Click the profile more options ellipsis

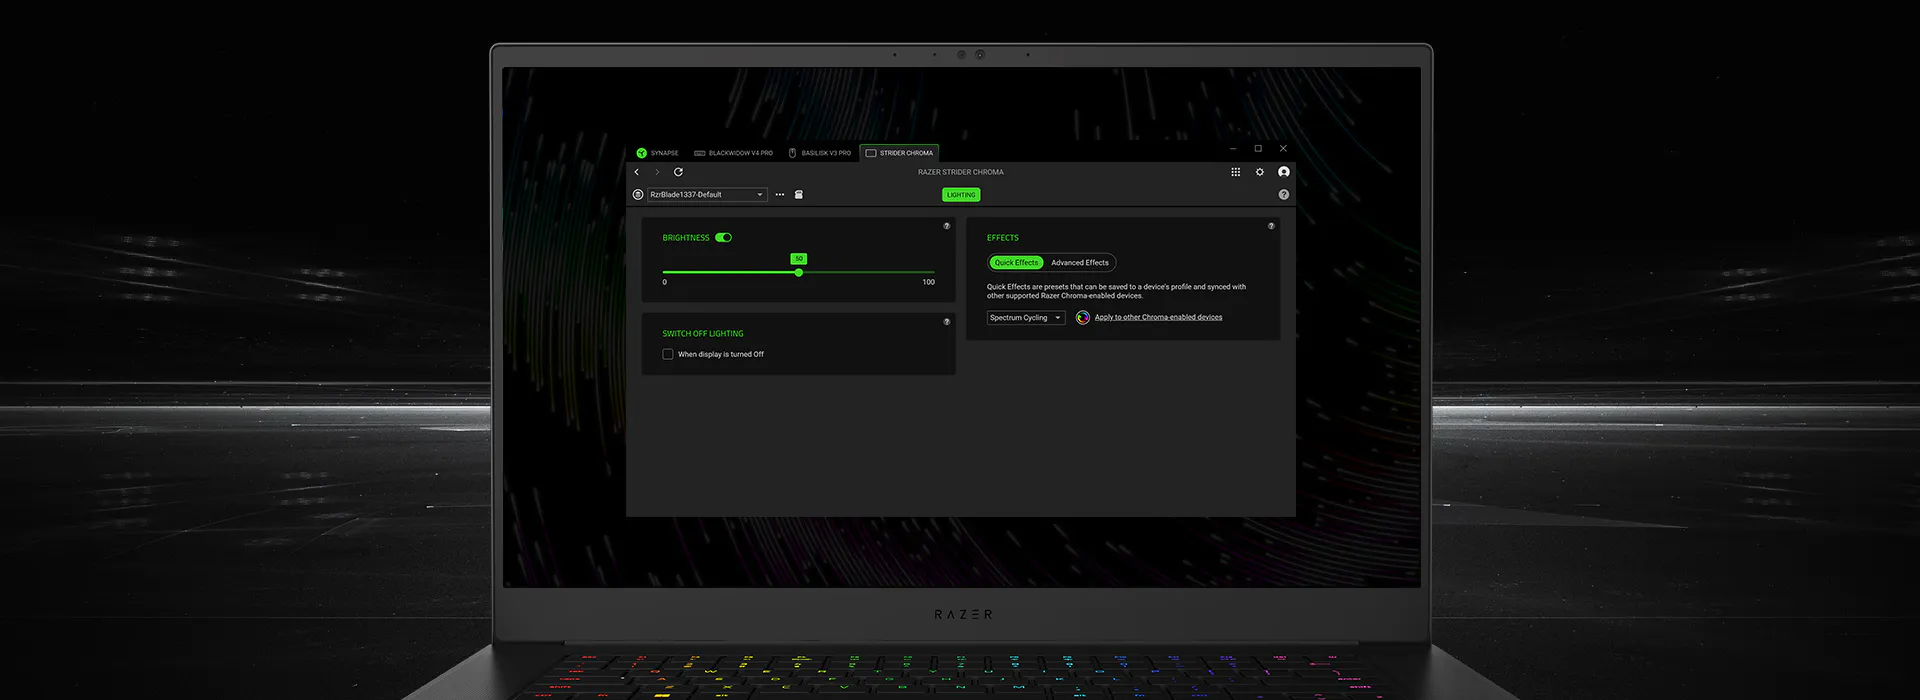(x=780, y=195)
